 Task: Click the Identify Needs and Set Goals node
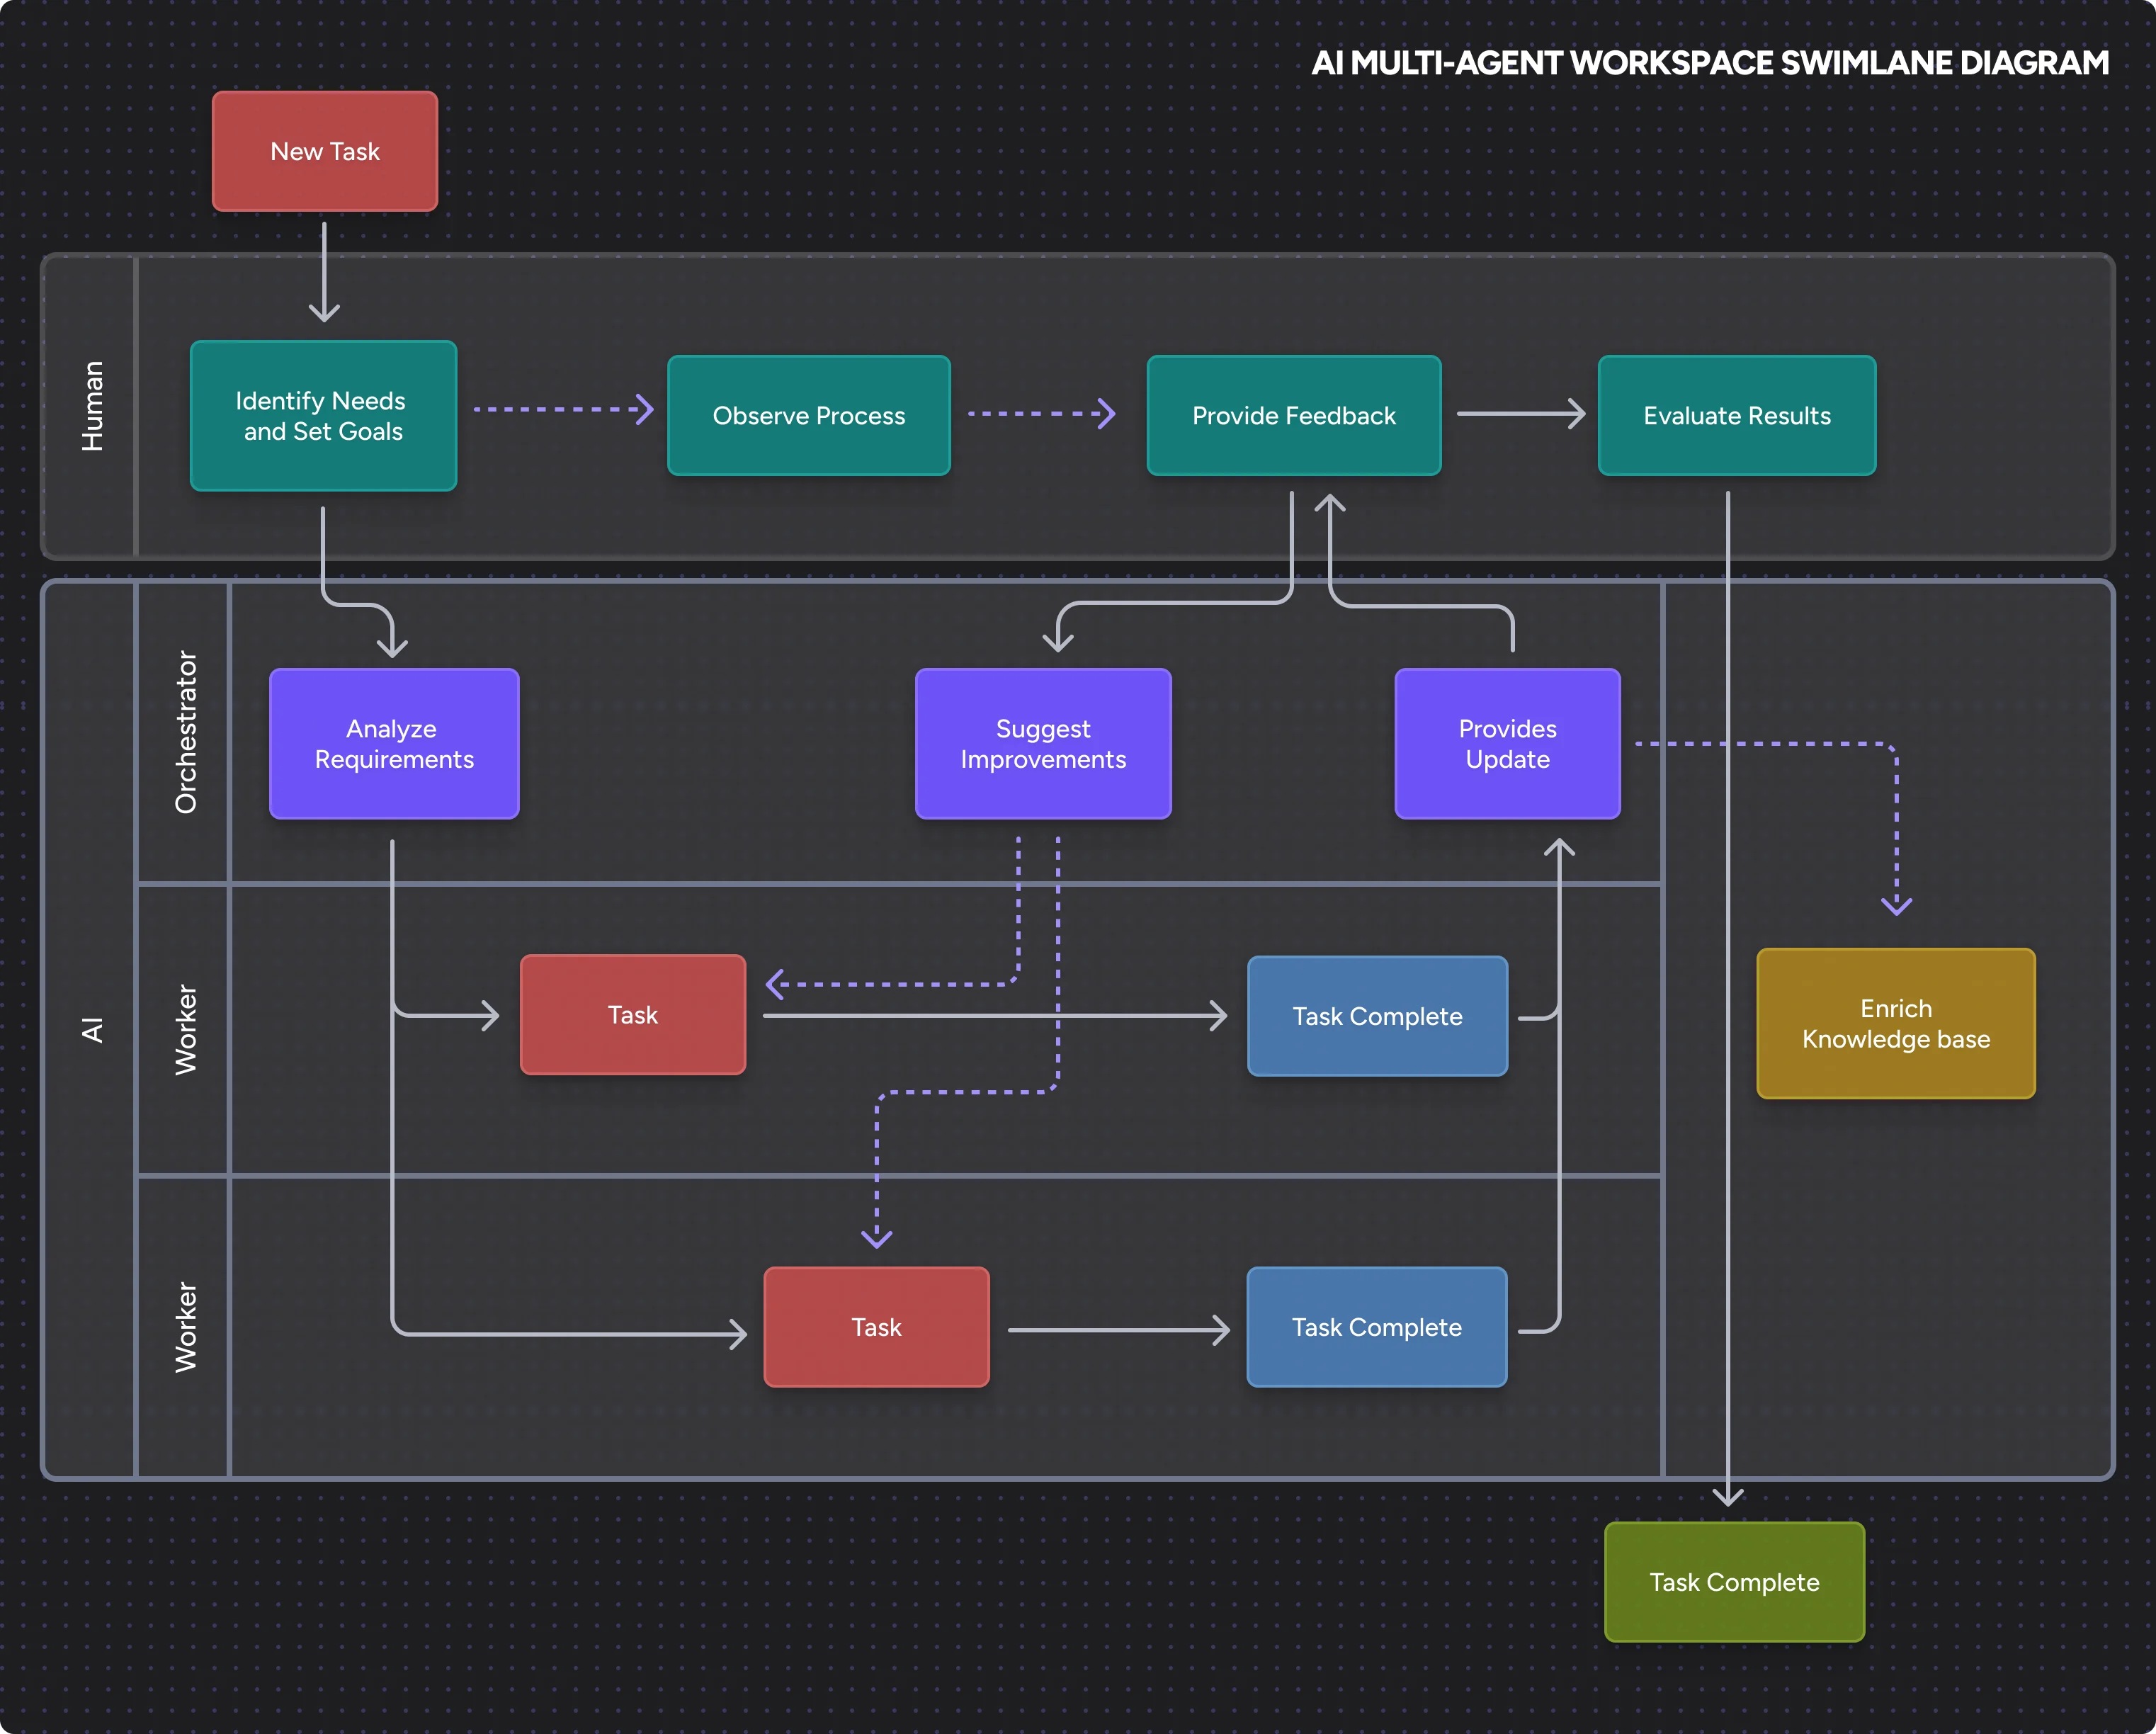323,415
